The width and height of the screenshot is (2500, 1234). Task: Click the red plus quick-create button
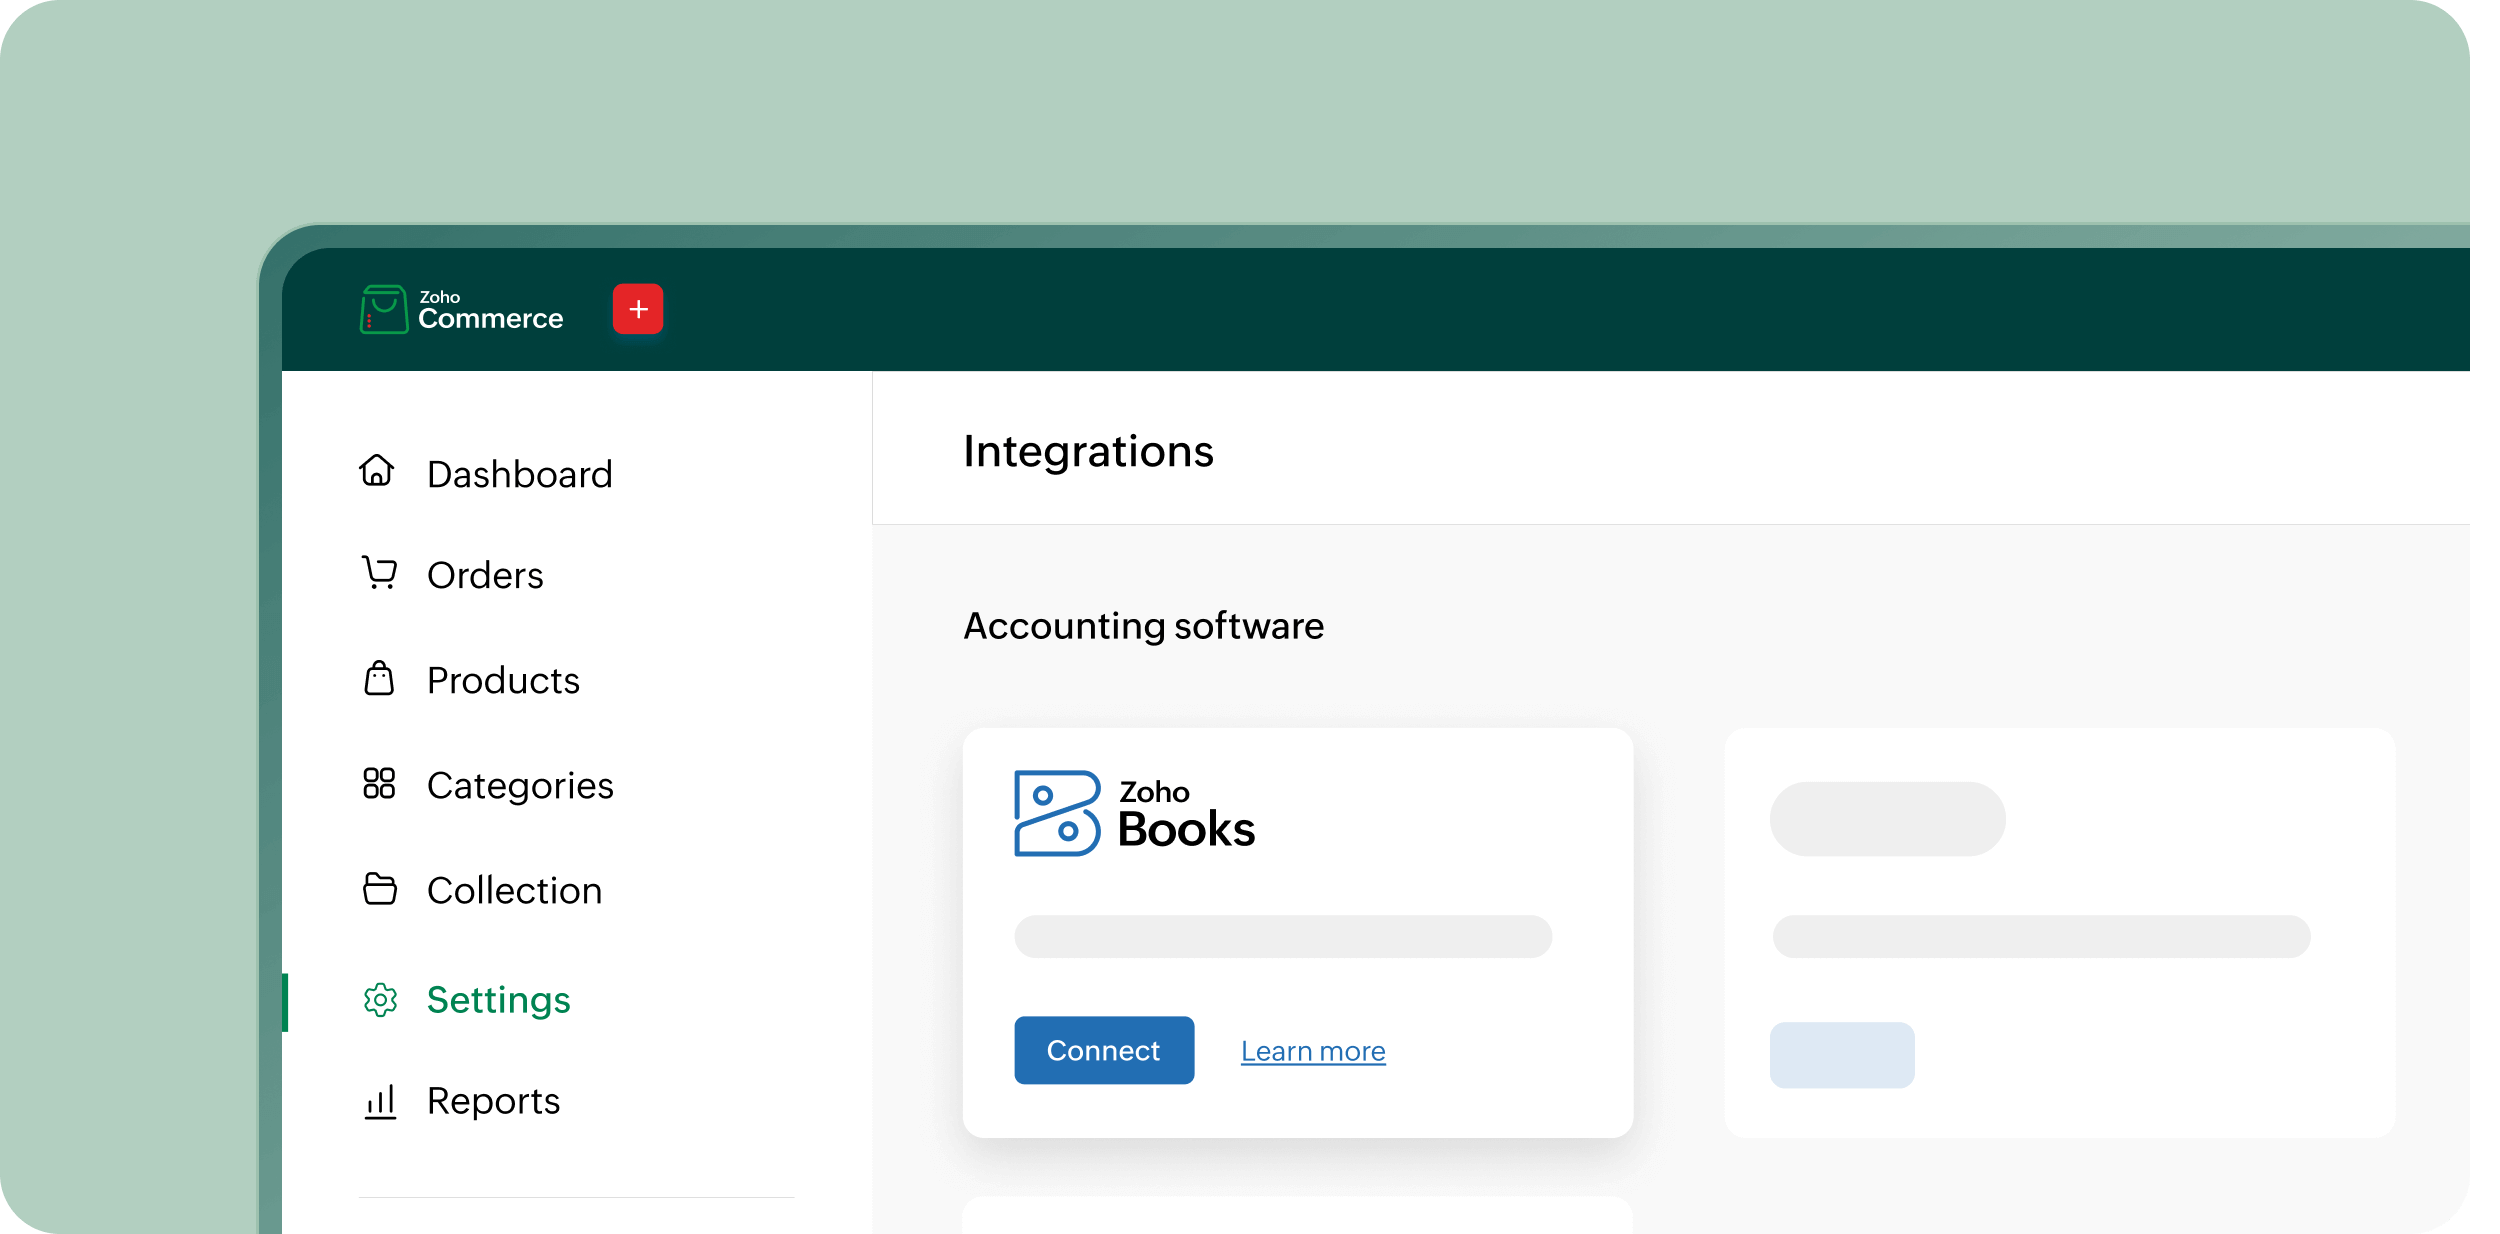(638, 309)
